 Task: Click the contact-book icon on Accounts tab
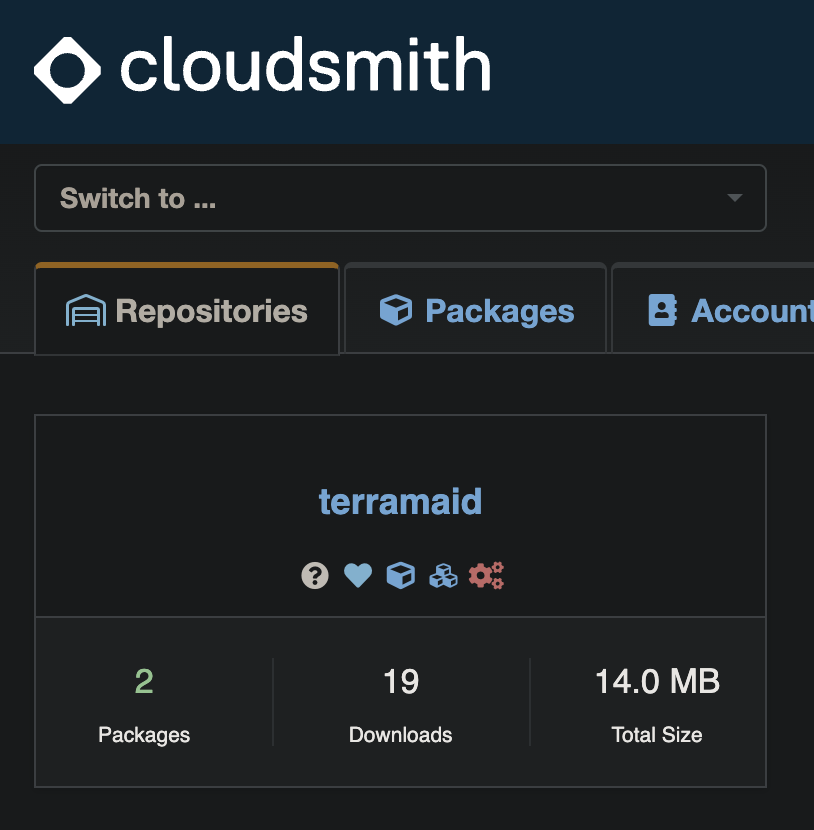click(x=663, y=310)
